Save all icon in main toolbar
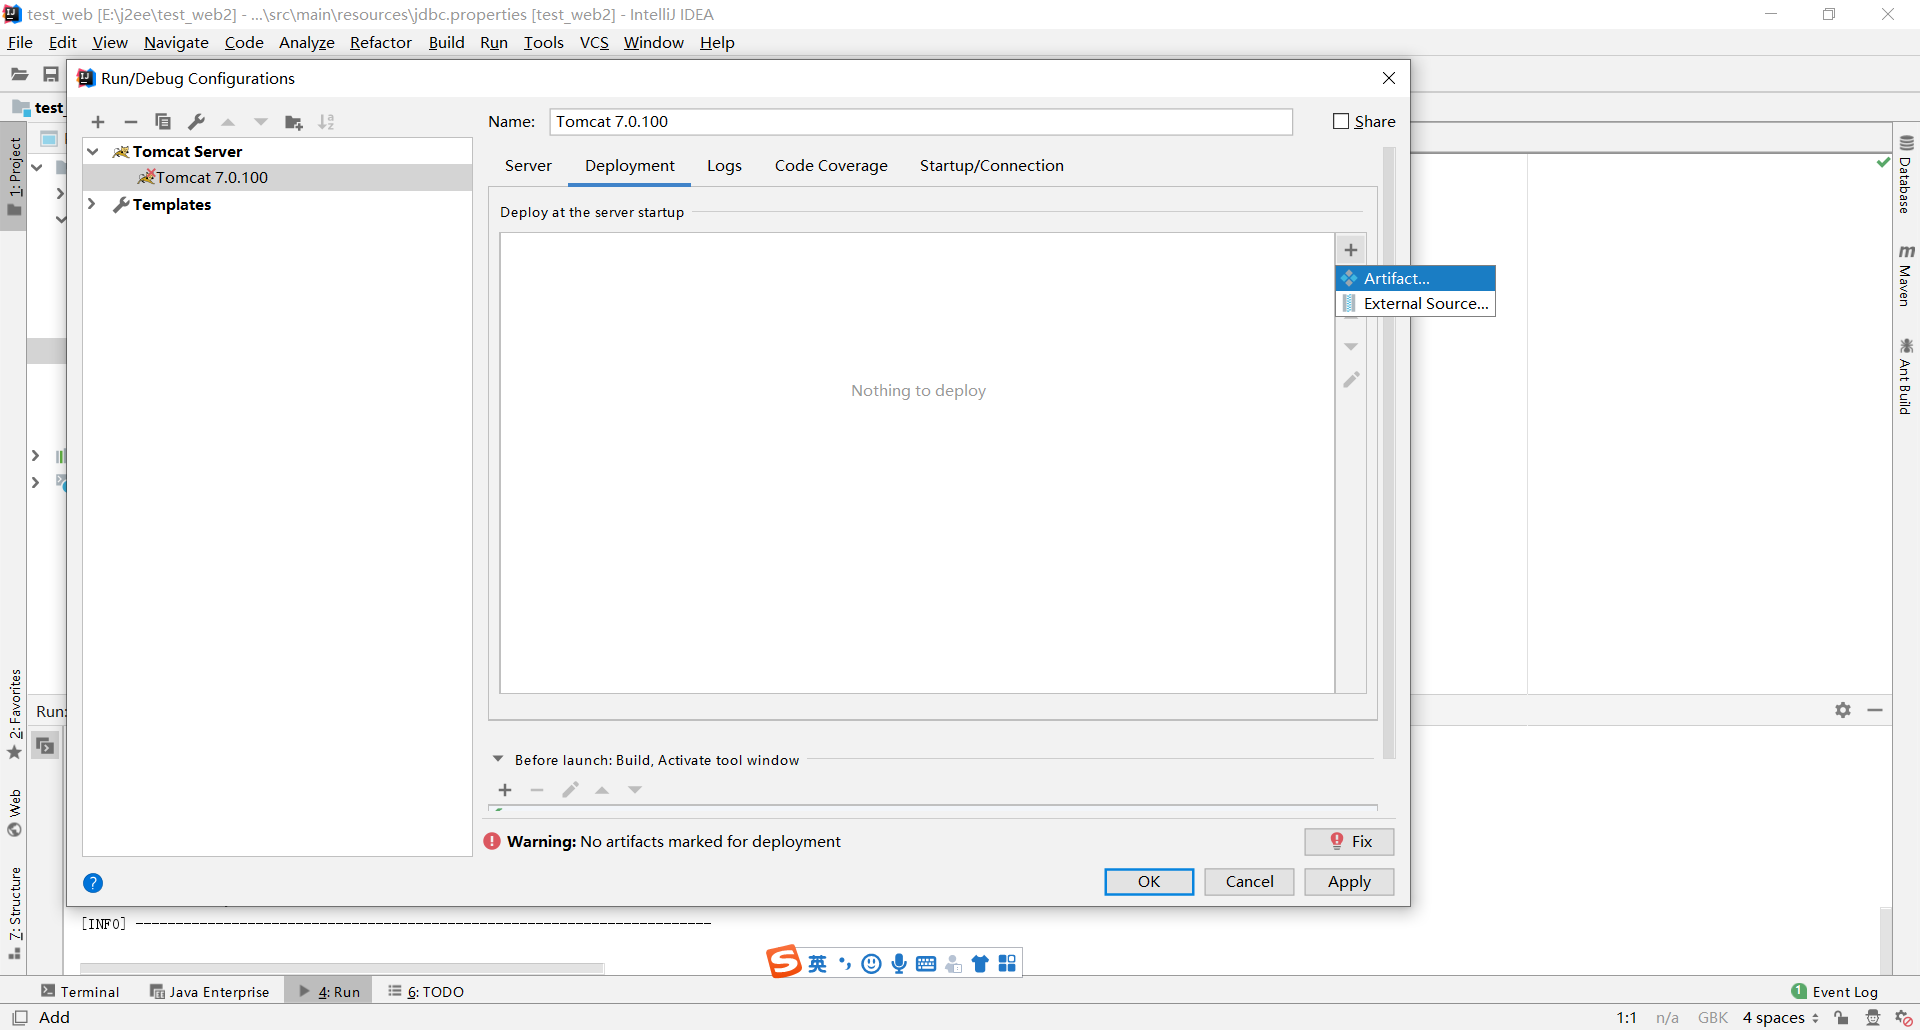 51,74
